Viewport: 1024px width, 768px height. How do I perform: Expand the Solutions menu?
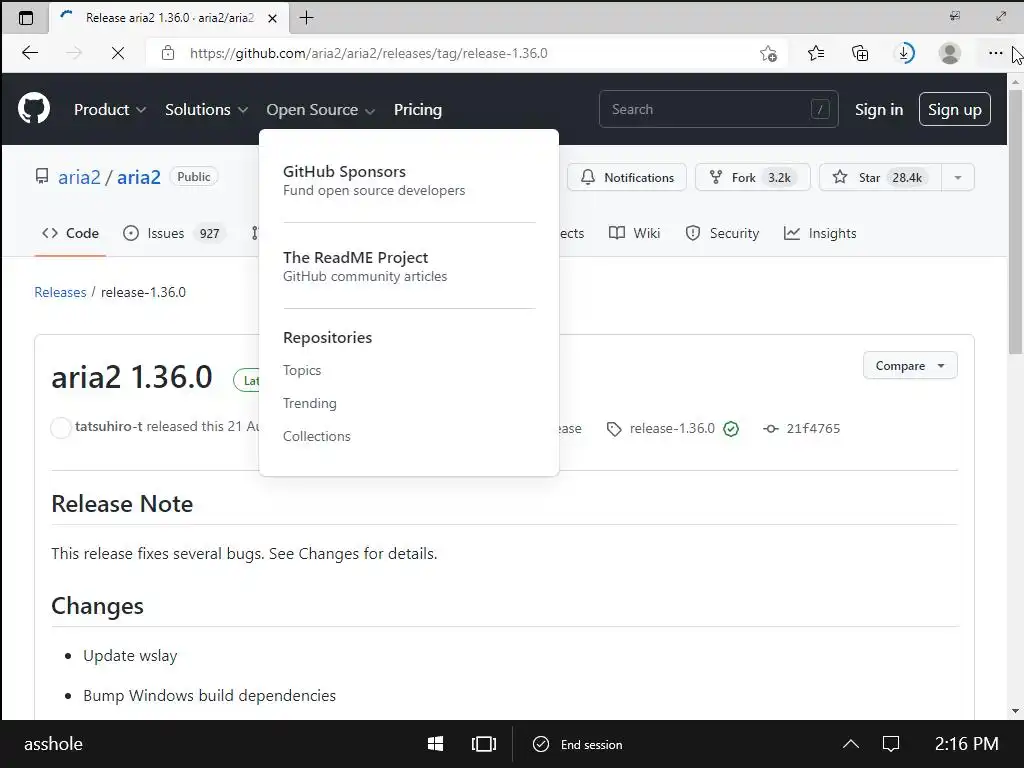tap(206, 110)
